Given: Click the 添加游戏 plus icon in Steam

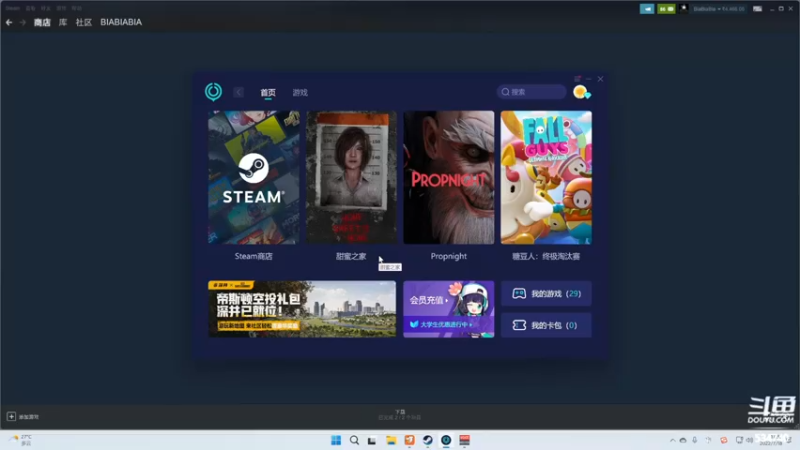Looking at the screenshot, I should pyautogui.click(x=11, y=416).
